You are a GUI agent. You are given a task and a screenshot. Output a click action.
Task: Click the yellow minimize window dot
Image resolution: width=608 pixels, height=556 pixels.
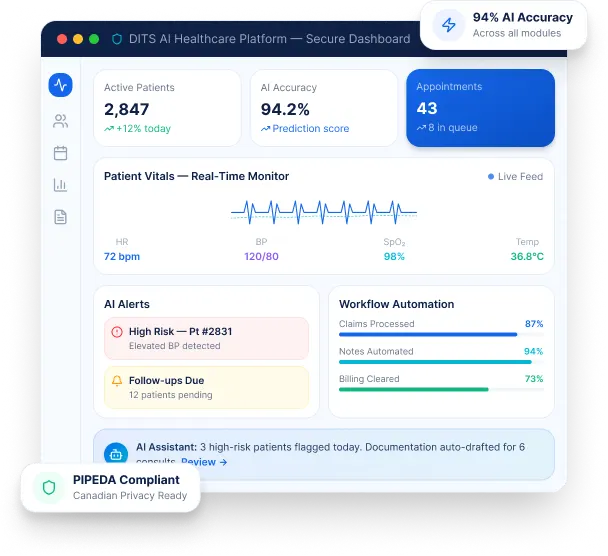tap(78, 39)
